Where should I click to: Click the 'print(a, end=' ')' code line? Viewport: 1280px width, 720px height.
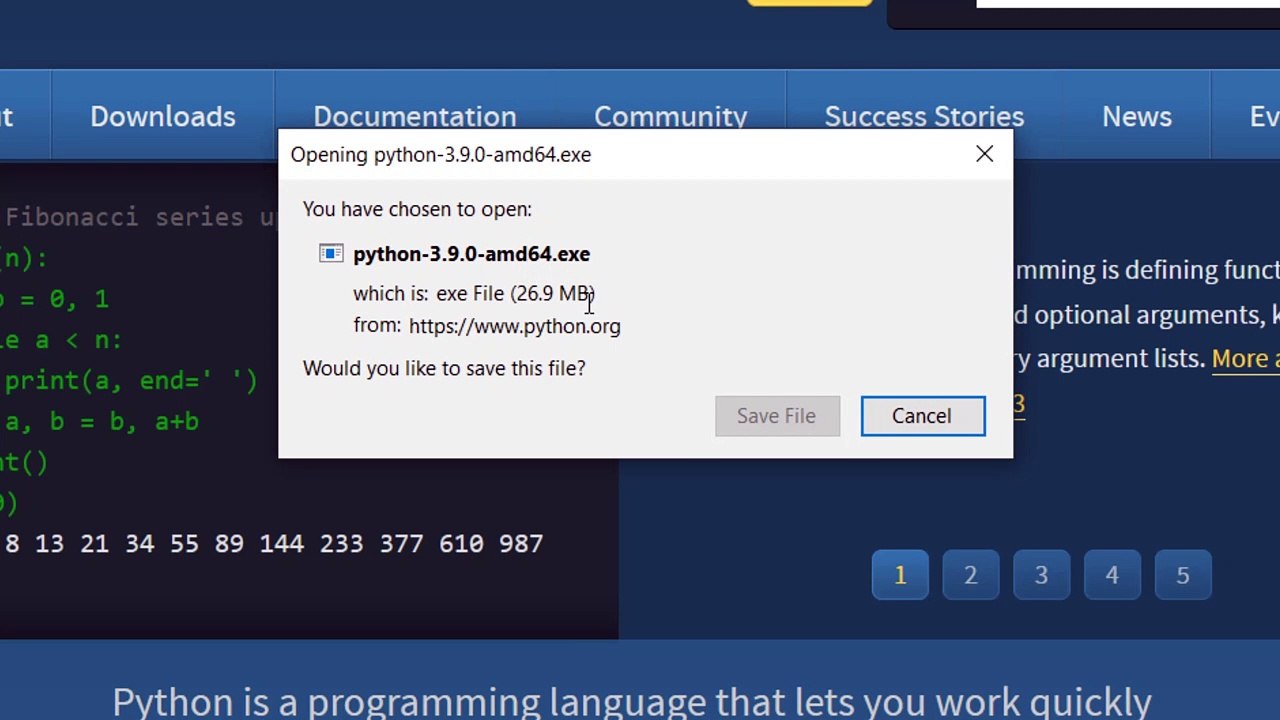click(130, 381)
